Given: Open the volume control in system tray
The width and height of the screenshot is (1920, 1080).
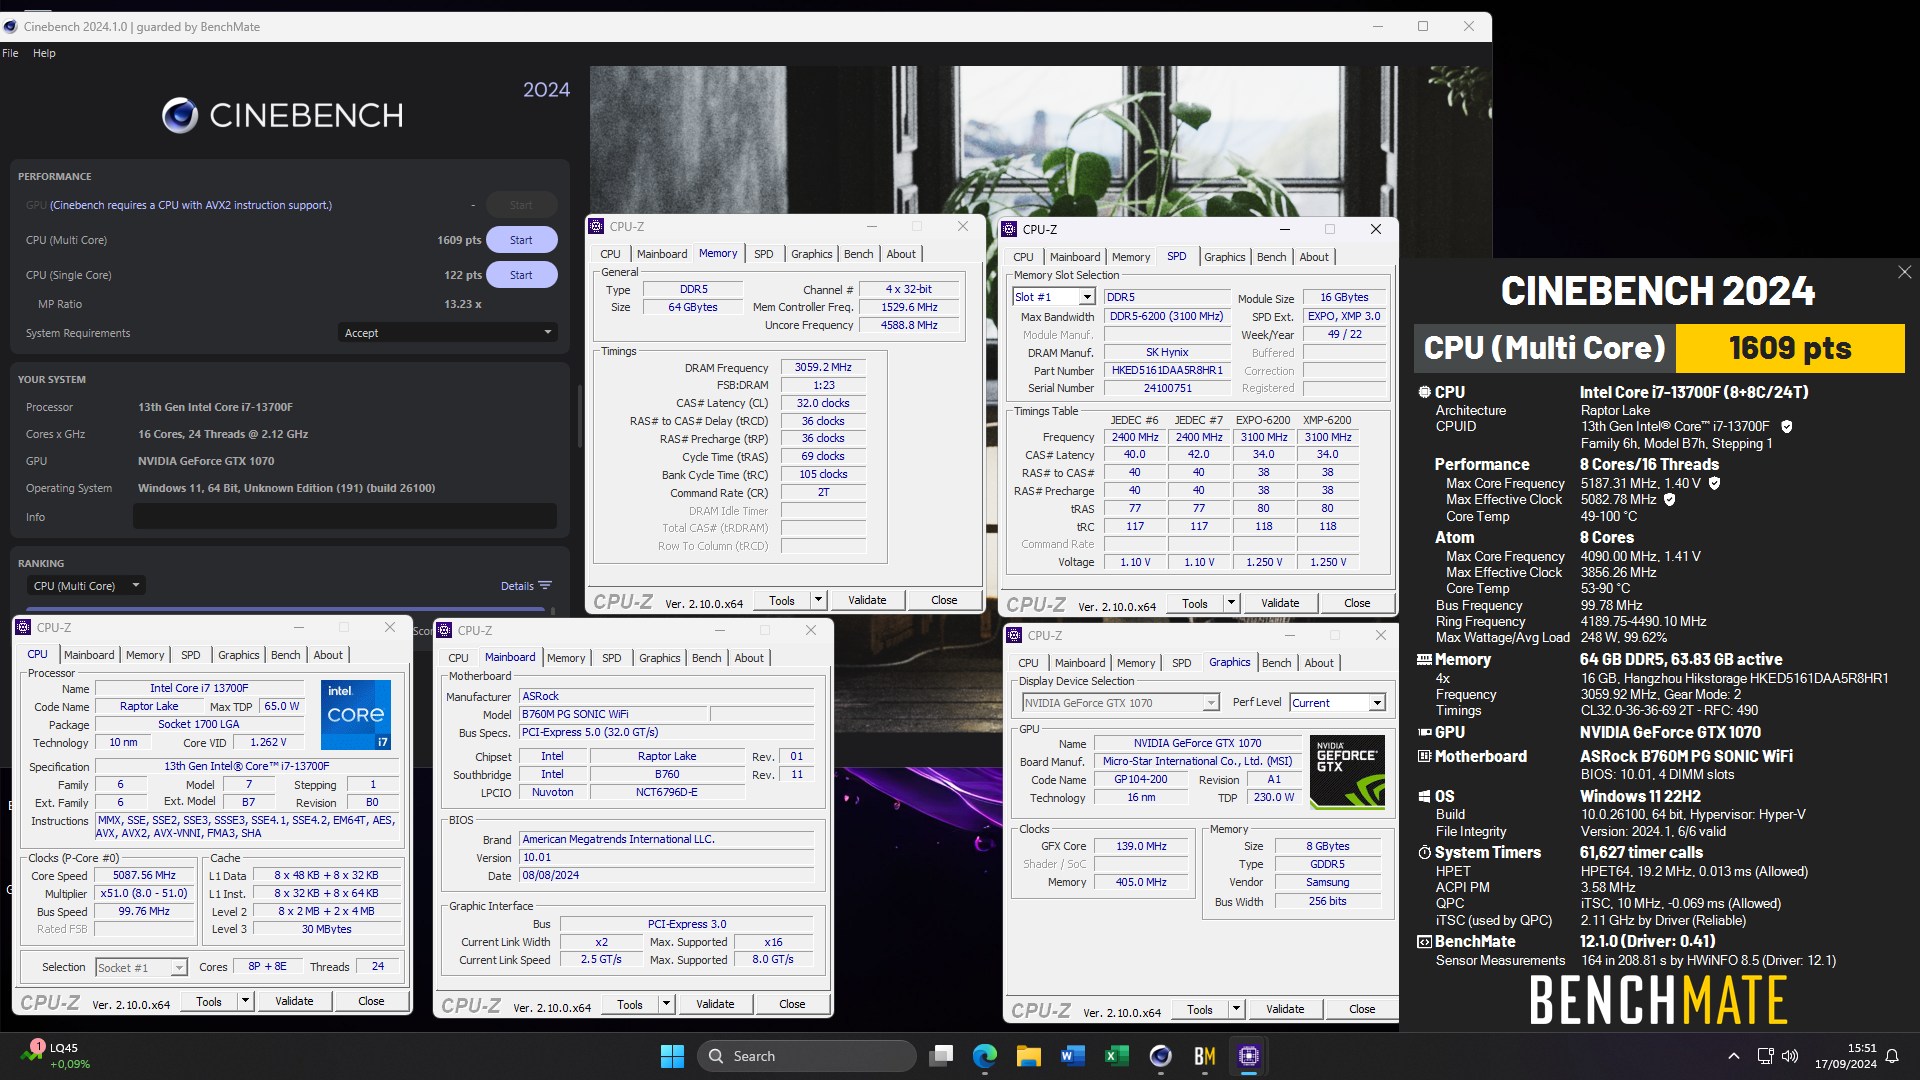Looking at the screenshot, I should coord(1790,1056).
